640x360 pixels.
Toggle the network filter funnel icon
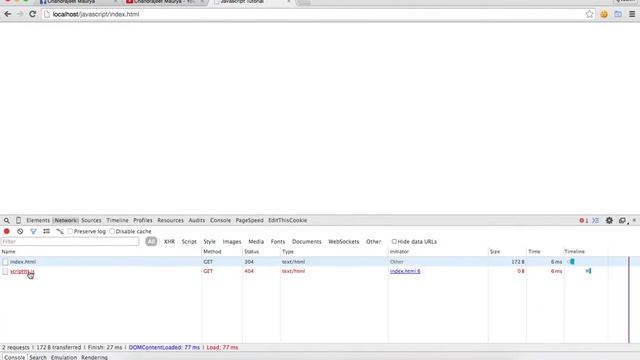coord(33,231)
